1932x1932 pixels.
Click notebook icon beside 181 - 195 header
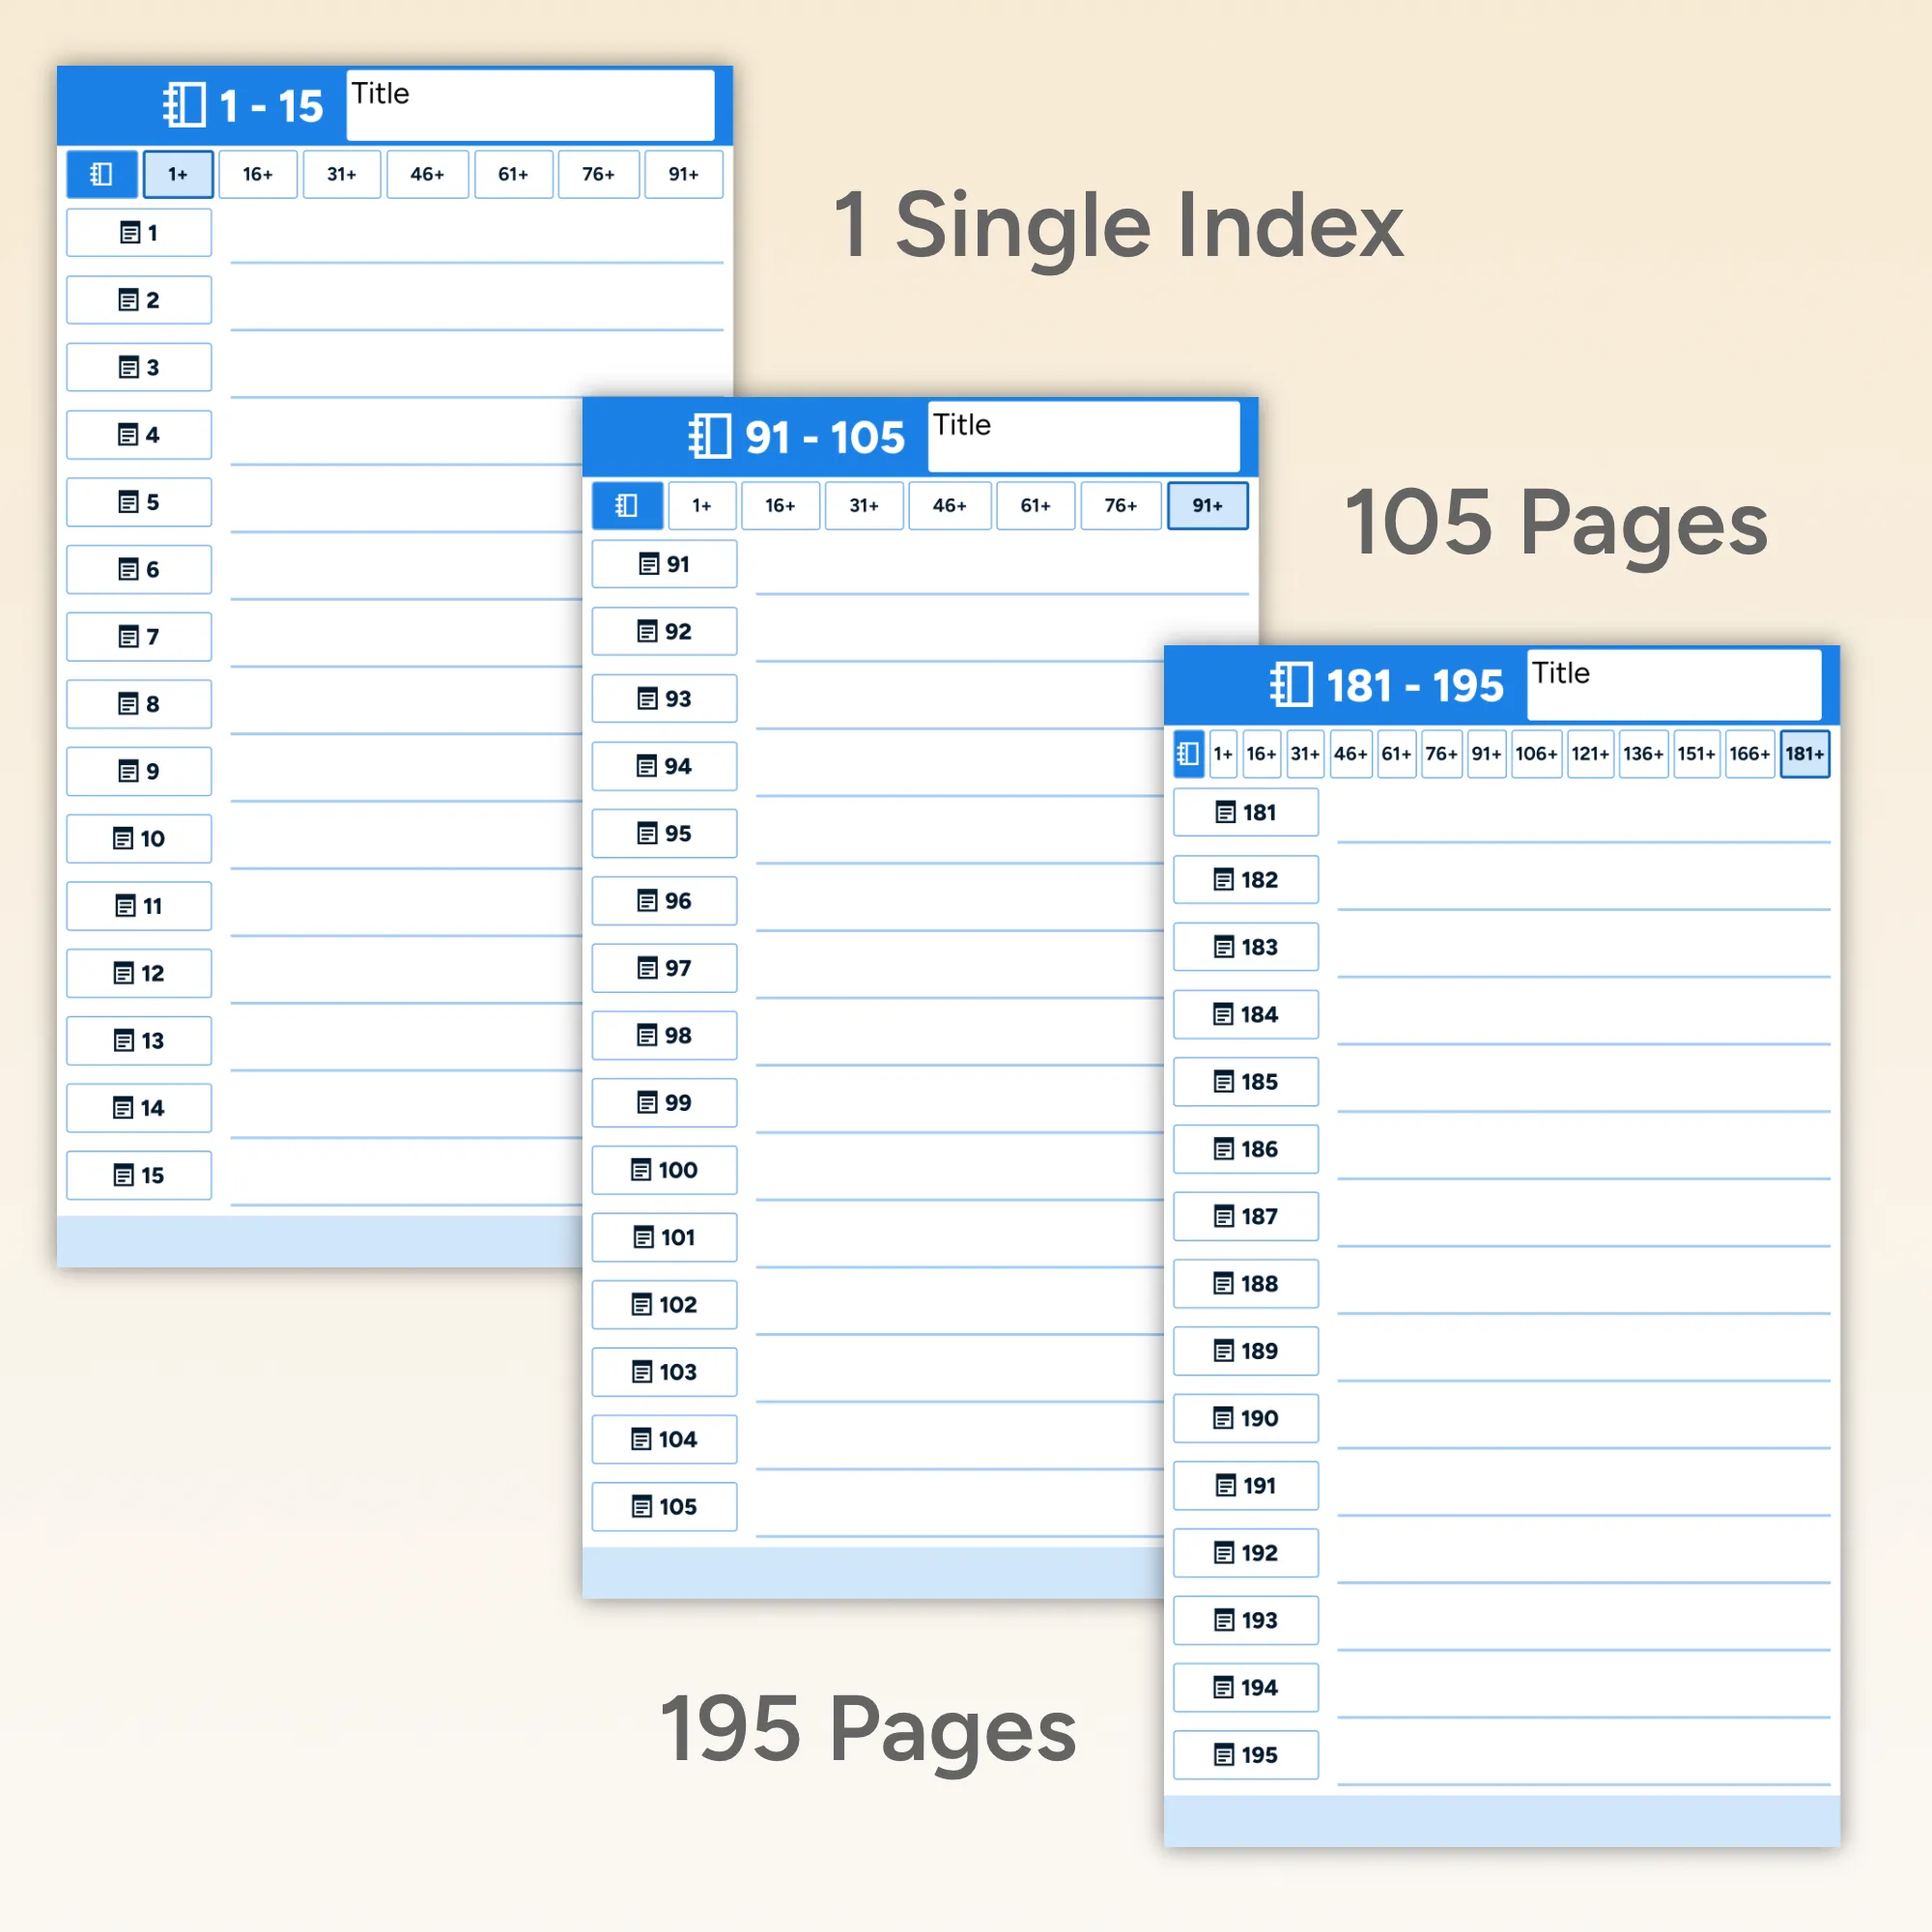coord(1291,685)
